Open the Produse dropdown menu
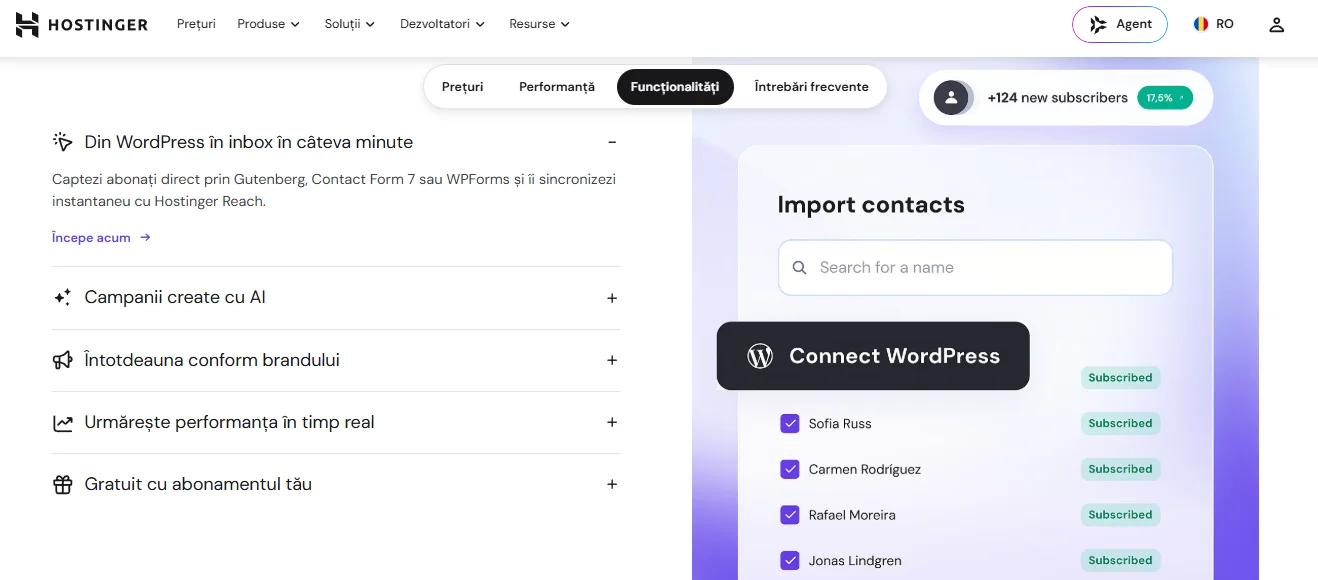The width and height of the screenshot is (1318, 580). pyautogui.click(x=268, y=24)
